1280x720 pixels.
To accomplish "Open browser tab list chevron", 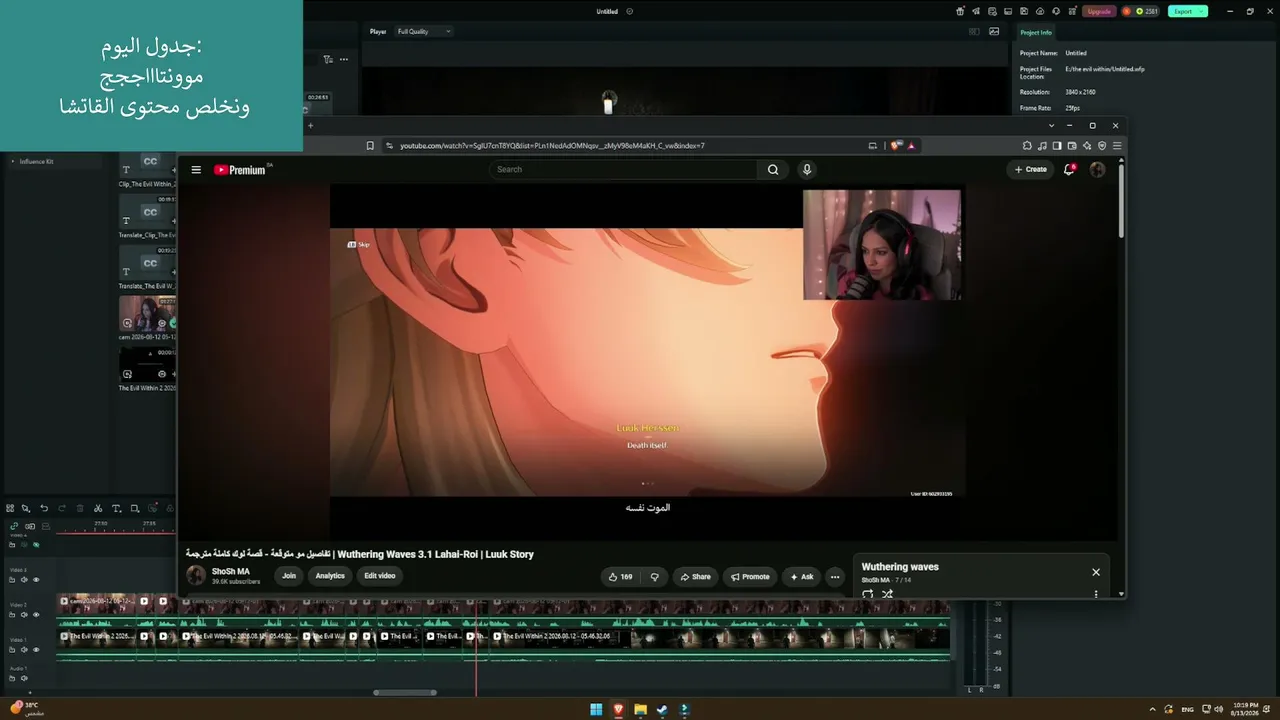I will click(x=1051, y=126).
